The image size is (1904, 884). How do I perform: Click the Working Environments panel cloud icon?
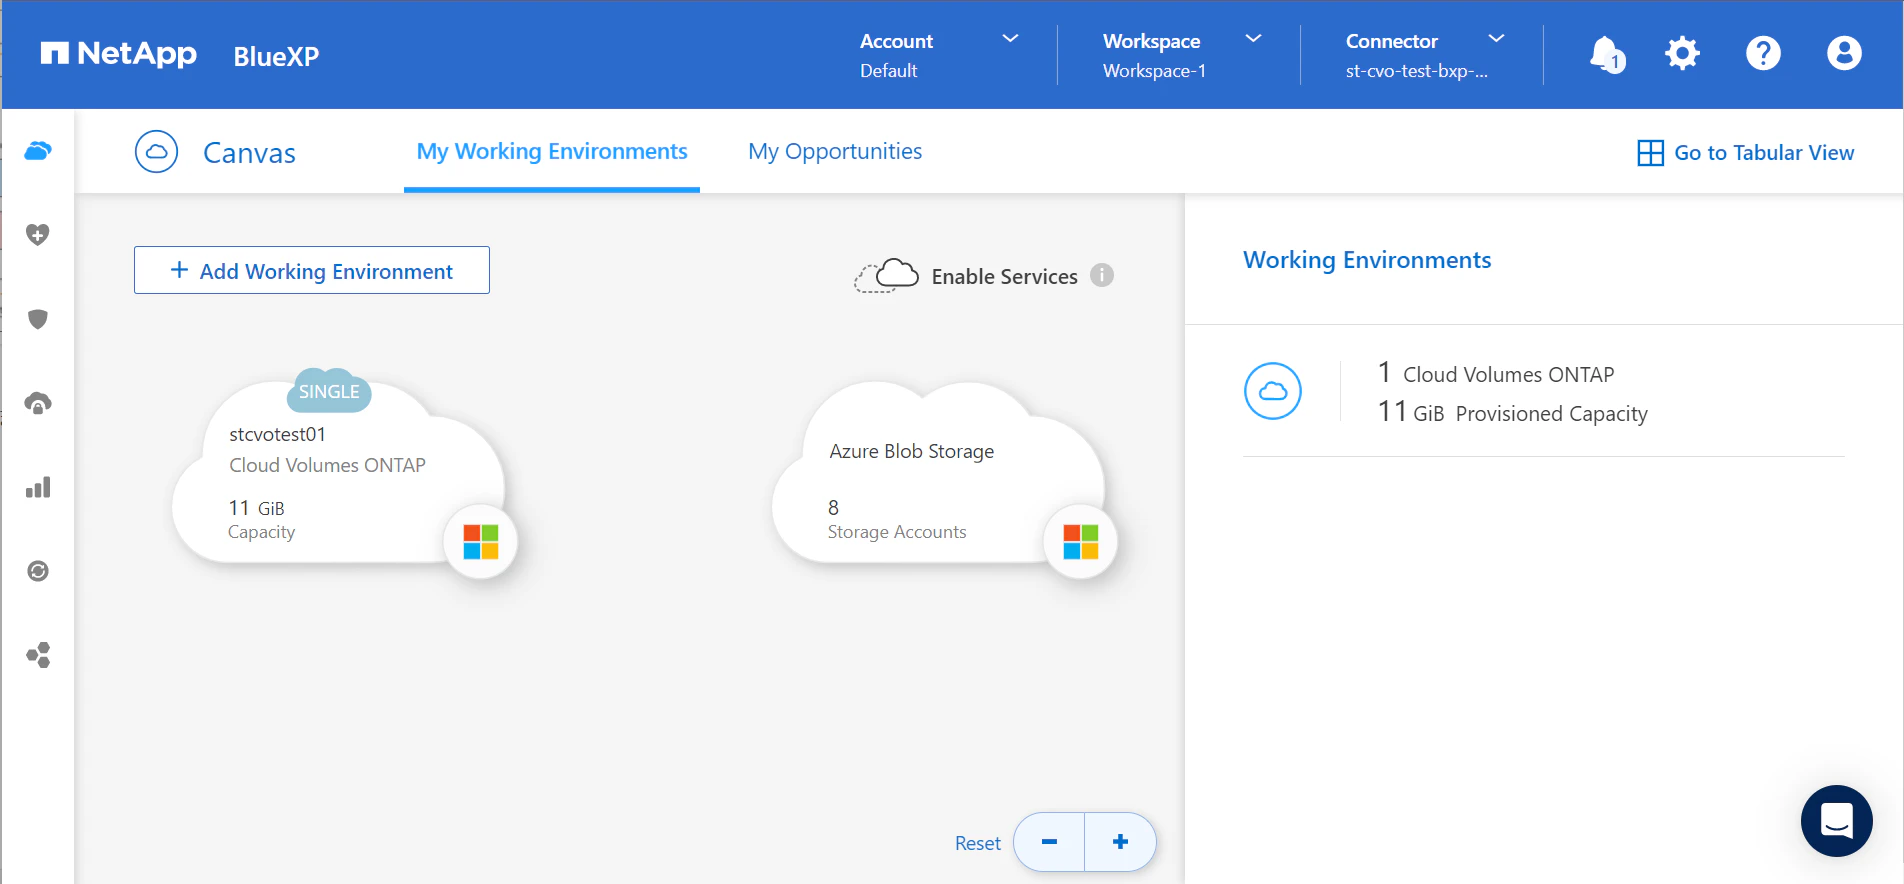(1273, 391)
